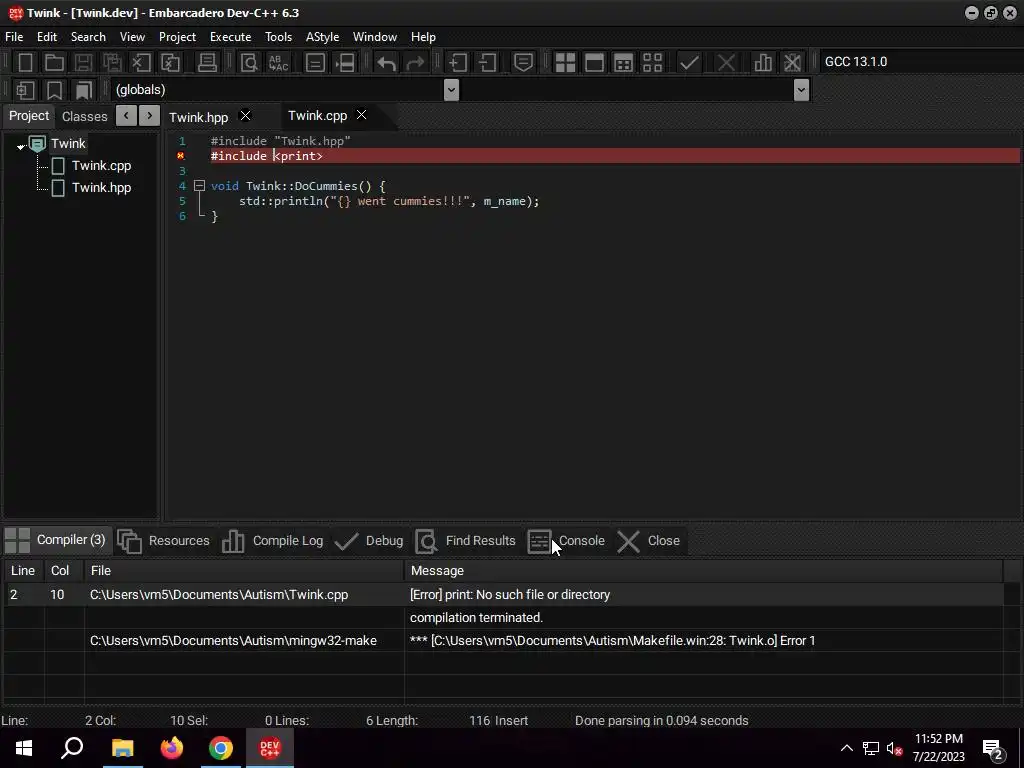The image size is (1024, 768).
Task: Click the Stop execution X toolbar icon
Action: [726, 62]
